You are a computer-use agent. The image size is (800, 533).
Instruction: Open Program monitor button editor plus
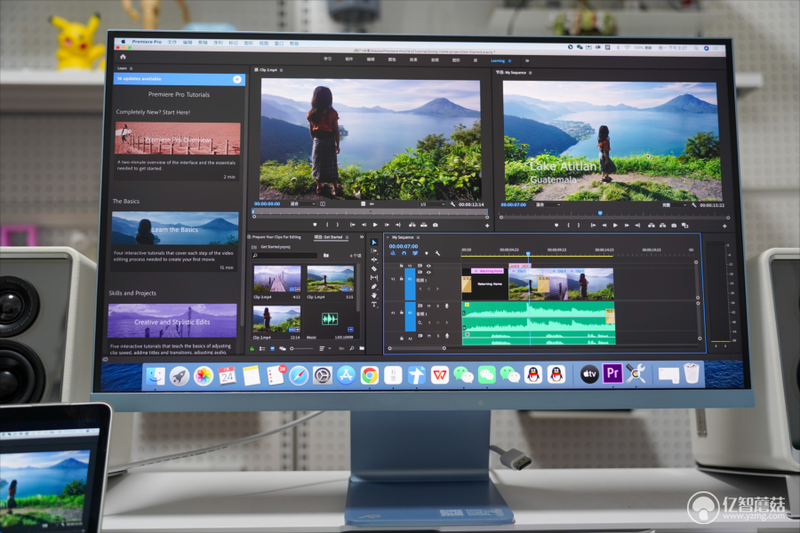pyautogui.click(x=724, y=225)
